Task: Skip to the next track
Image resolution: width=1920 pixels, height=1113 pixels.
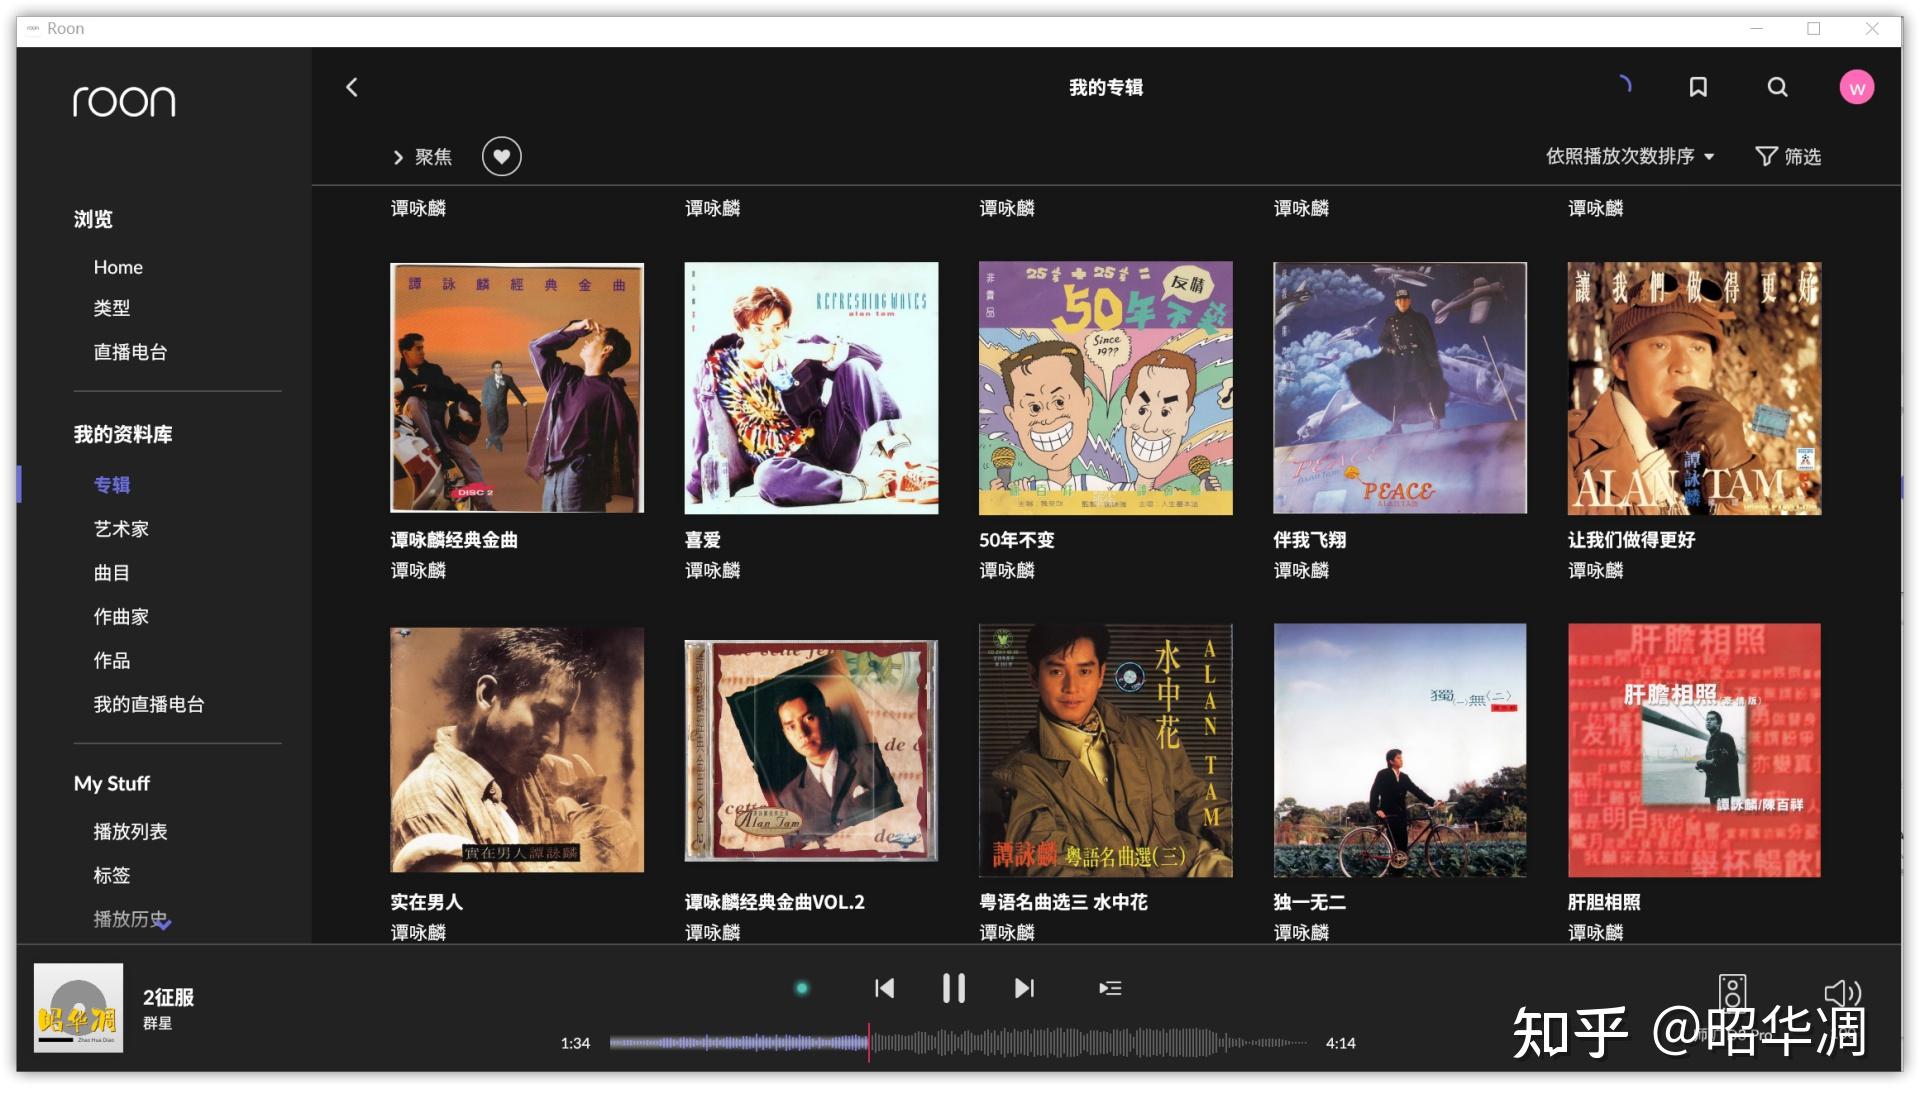Action: 1023,988
